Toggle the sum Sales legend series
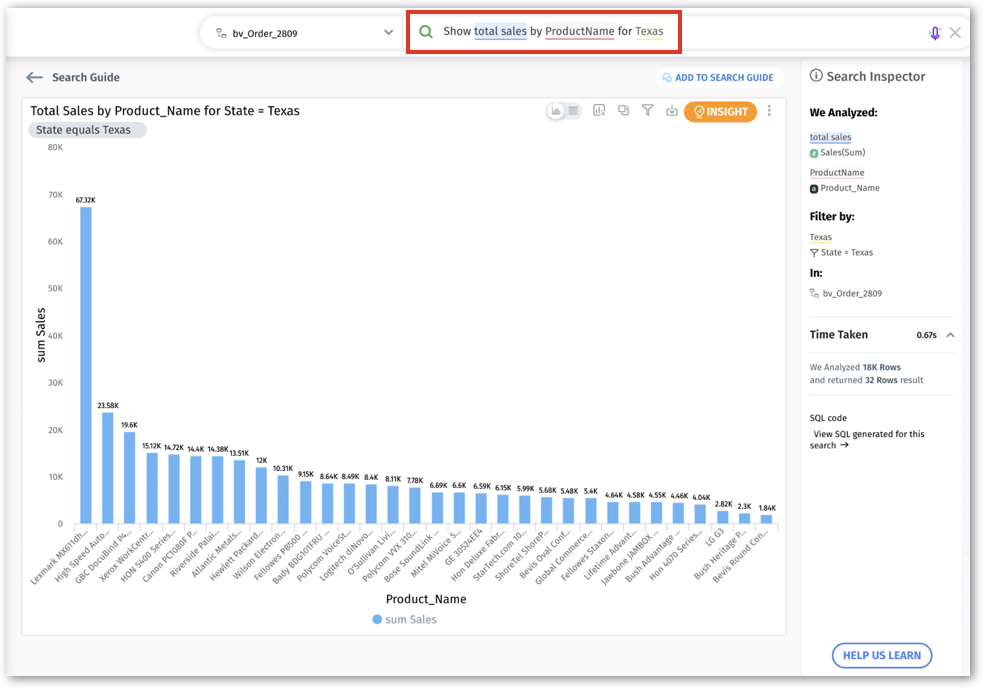Screen dimensions: 984x688 [404, 619]
